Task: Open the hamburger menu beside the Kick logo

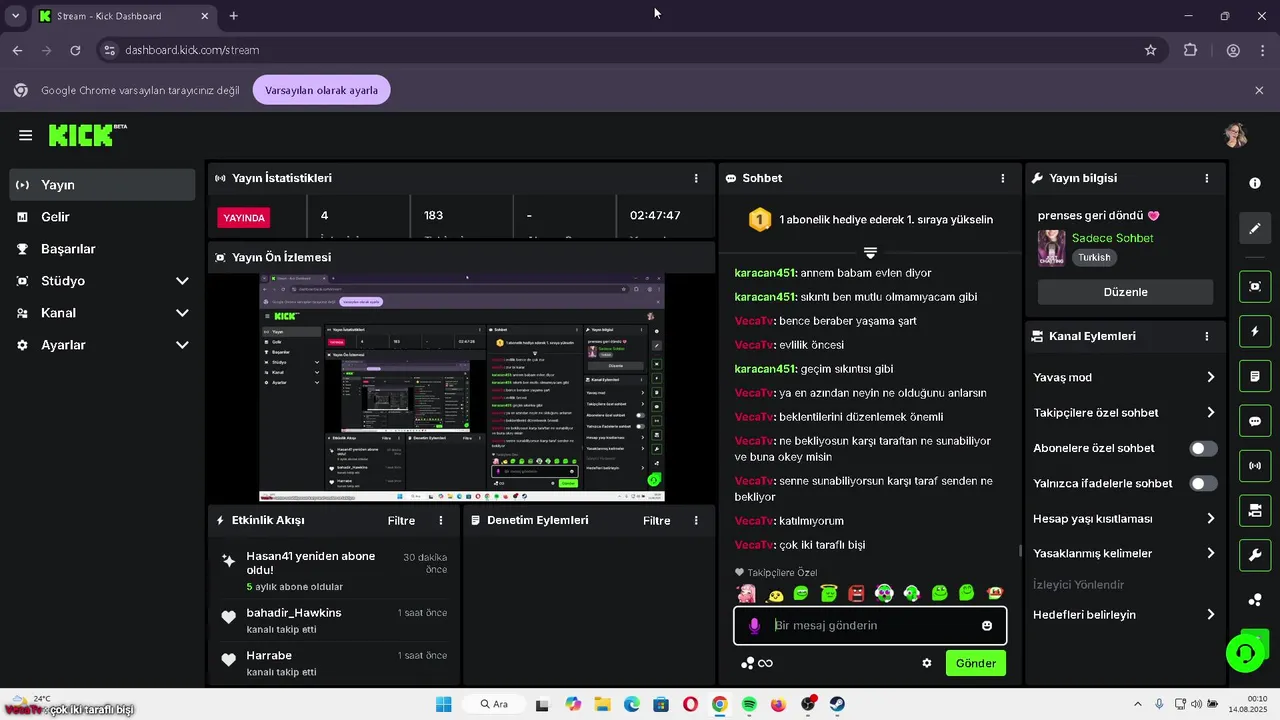Action: (26, 135)
